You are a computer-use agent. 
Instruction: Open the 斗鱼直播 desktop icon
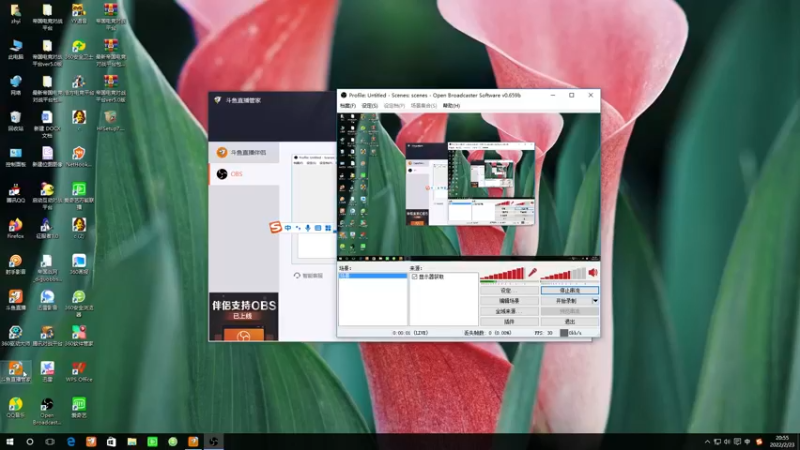pos(15,300)
